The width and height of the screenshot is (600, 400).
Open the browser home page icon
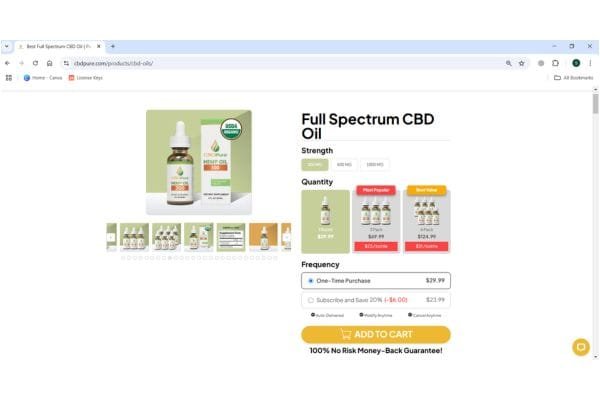49,63
